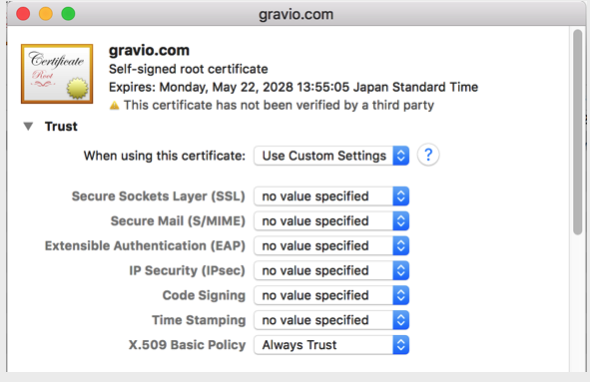This screenshot has width=590, height=382.
Task: Click 'This certificate has not been verified' text
Action: coord(279,105)
